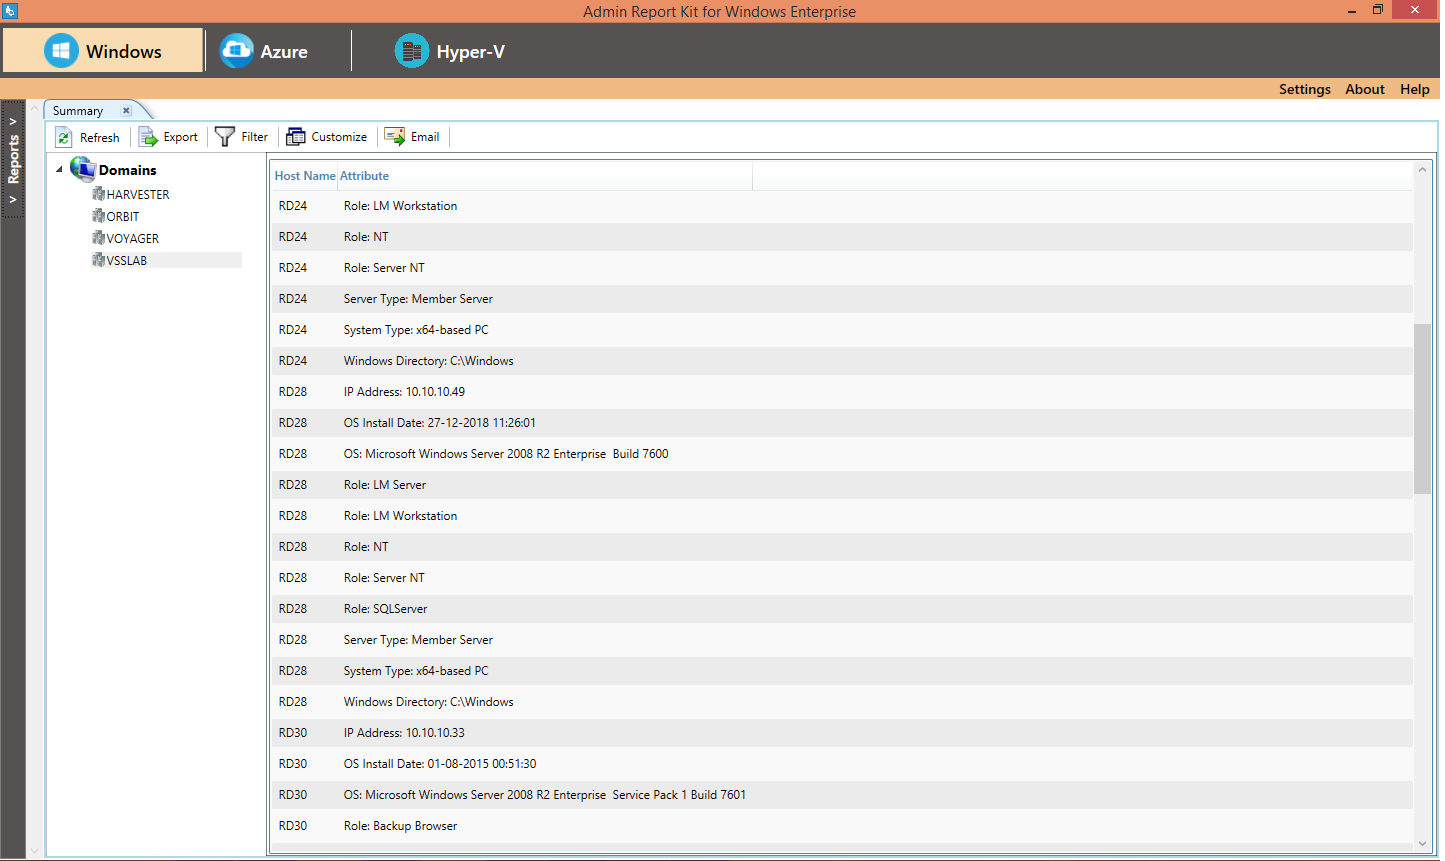The height and width of the screenshot is (861, 1445).
Task: Collapse the Domains tree node
Action: click(59, 170)
